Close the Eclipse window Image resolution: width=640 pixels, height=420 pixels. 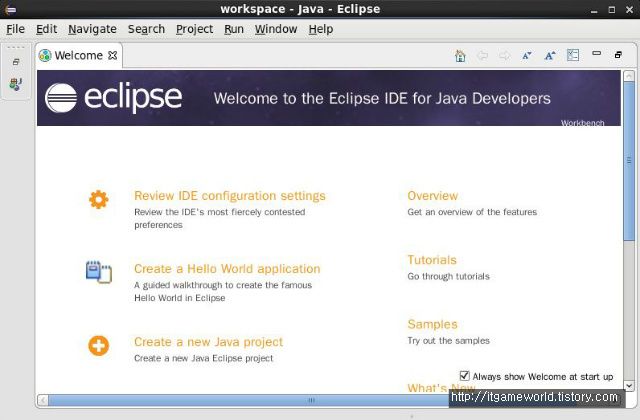[629, 10]
